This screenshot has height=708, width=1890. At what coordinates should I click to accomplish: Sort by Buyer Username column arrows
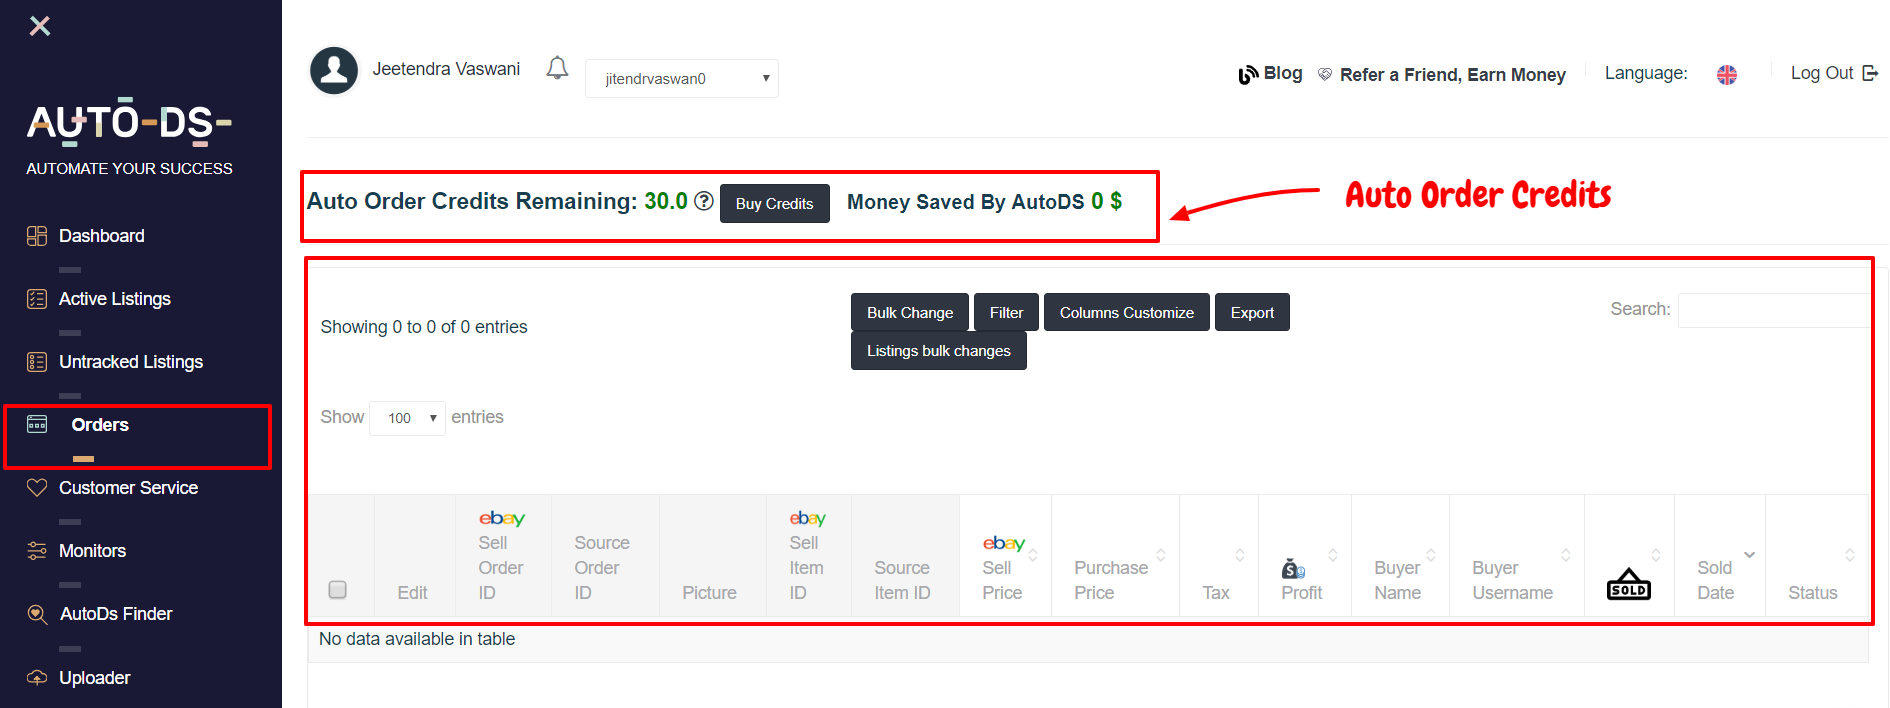tap(1566, 555)
